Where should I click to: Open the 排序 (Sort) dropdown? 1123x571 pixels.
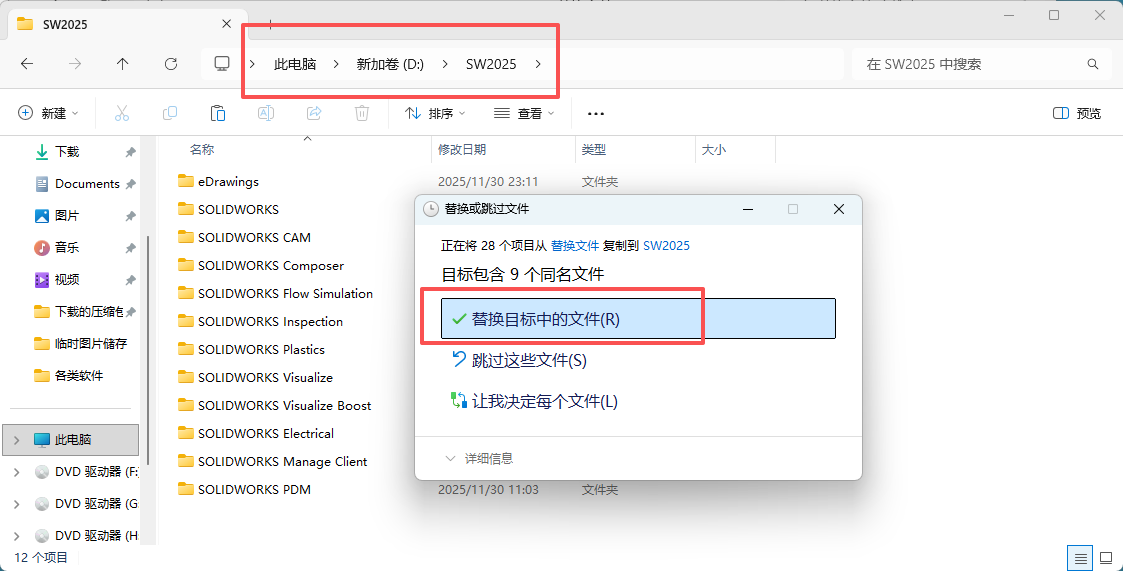(x=435, y=112)
